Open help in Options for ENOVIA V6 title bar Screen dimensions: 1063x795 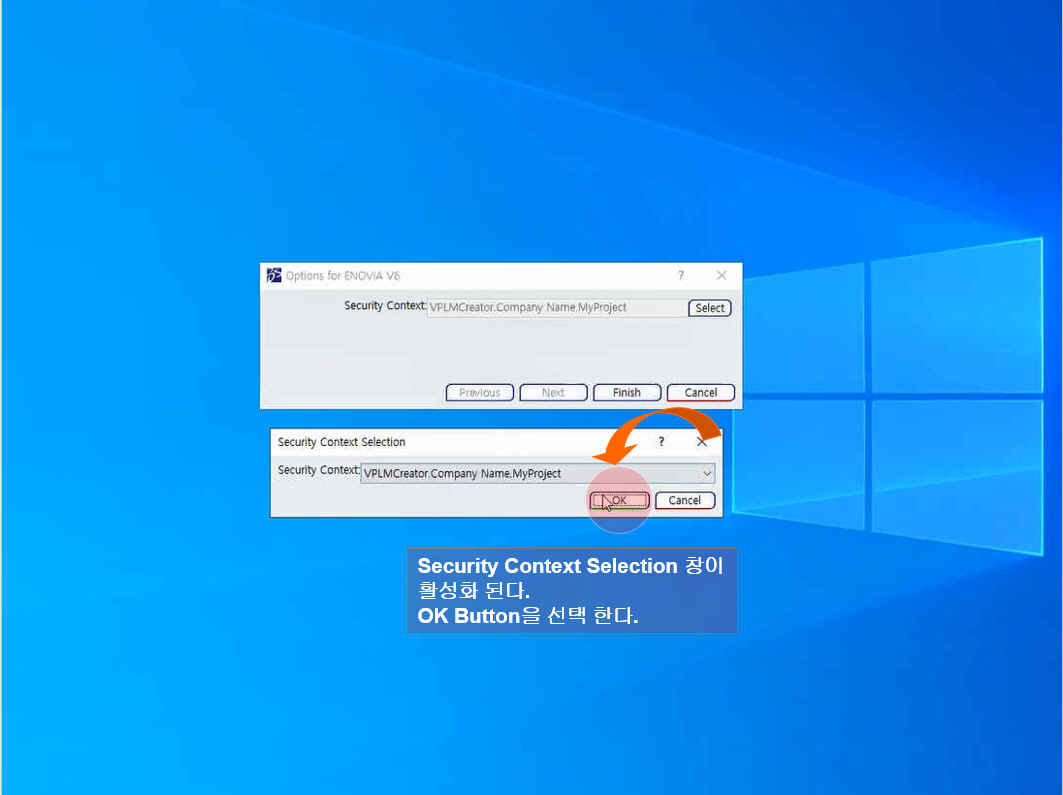(x=681, y=274)
